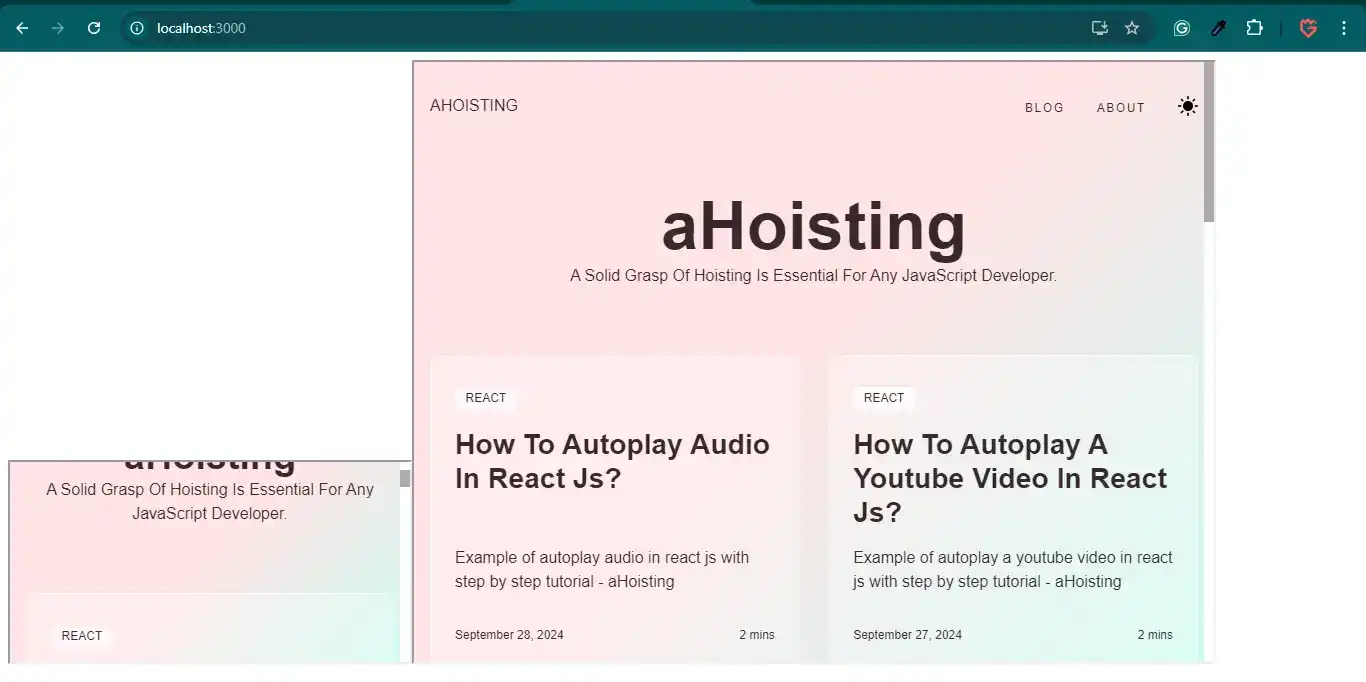Click the REACT tag on the audio post
Image resolution: width=1366 pixels, height=682 pixels.
486,398
